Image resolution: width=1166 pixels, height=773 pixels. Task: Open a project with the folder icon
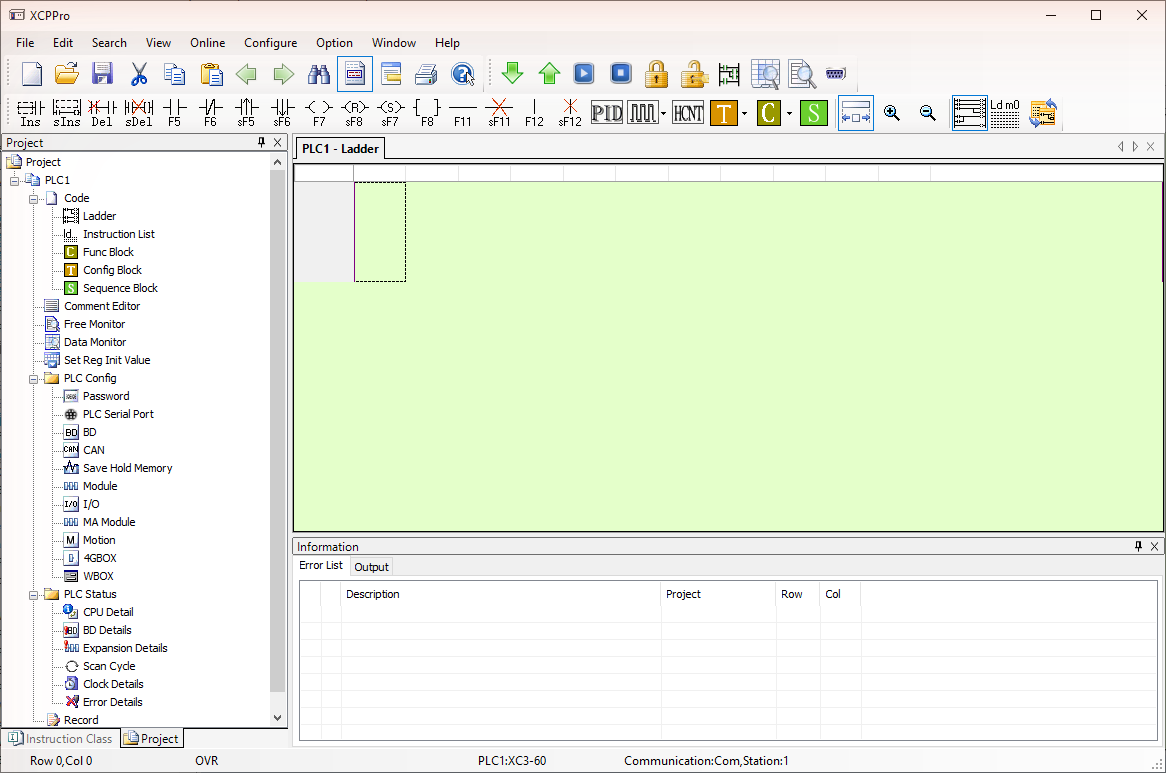pyautogui.click(x=67, y=74)
